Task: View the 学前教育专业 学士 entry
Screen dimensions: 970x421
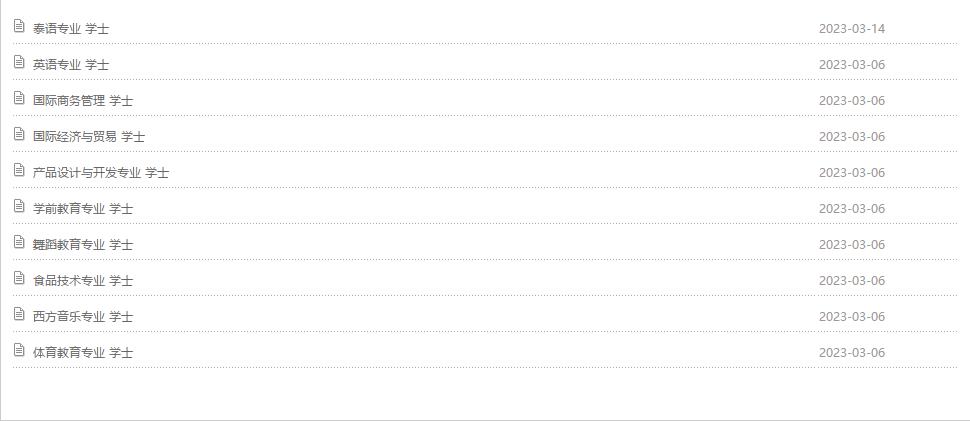Action: click(x=83, y=209)
